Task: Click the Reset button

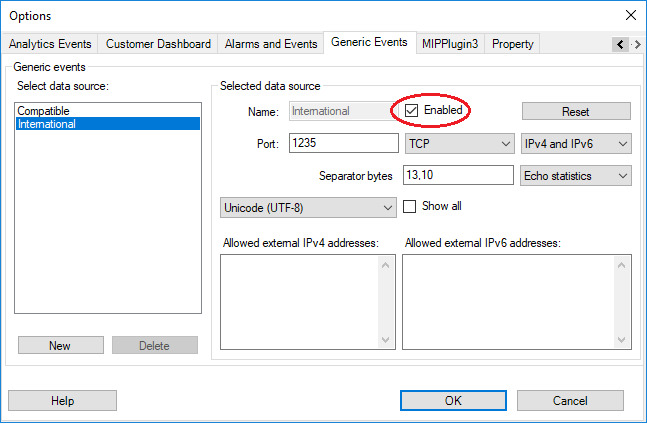Action: click(x=575, y=111)
